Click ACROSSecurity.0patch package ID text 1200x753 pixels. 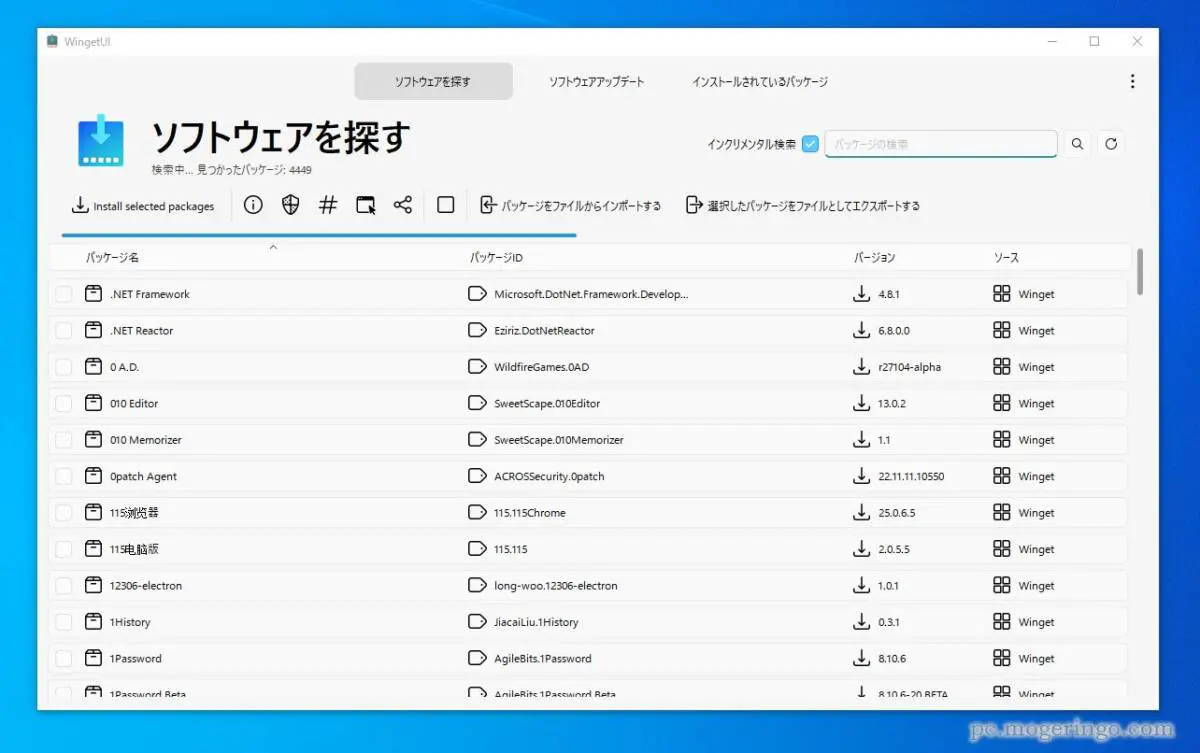549,476
